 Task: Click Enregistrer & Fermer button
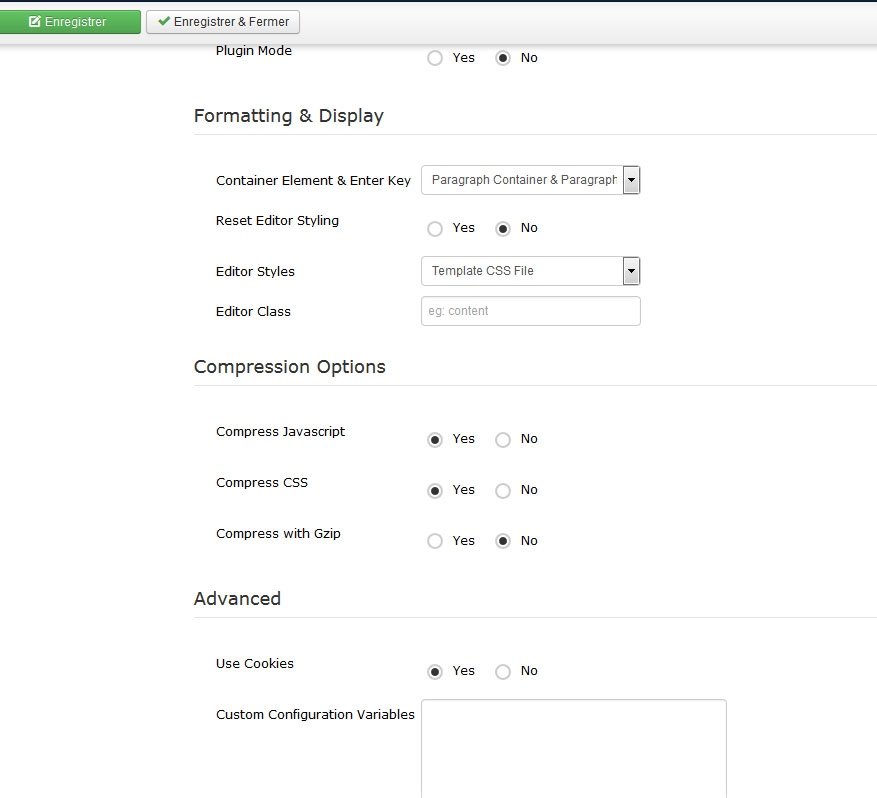coord(223,22)
